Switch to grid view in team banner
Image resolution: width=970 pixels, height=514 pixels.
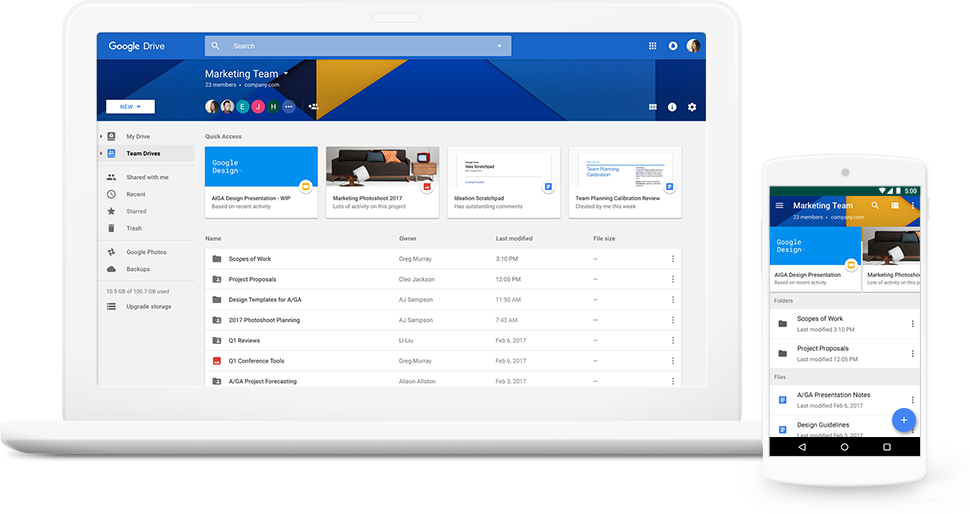pos(652,107)
